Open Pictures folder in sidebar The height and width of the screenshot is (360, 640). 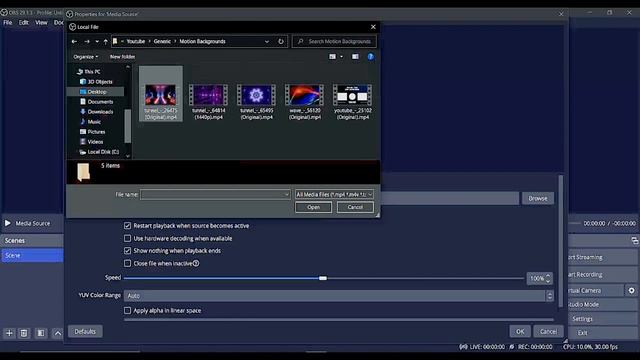coord(93,132)
